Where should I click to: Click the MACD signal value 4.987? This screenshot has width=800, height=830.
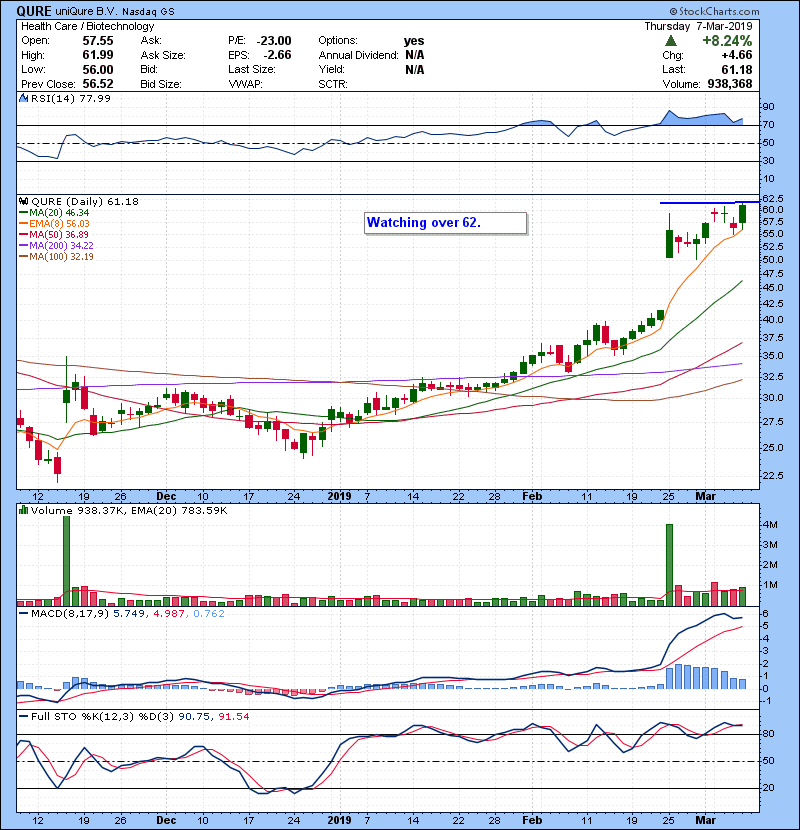169,614
